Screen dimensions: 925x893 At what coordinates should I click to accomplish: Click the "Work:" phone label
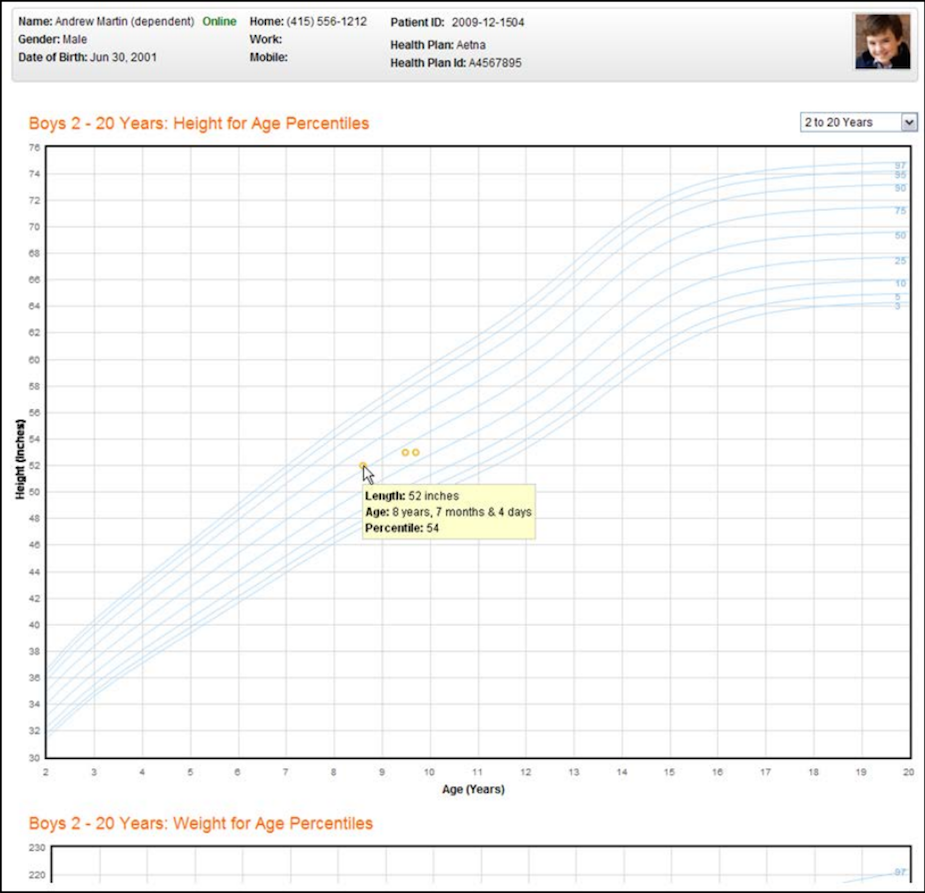point(265,40)
